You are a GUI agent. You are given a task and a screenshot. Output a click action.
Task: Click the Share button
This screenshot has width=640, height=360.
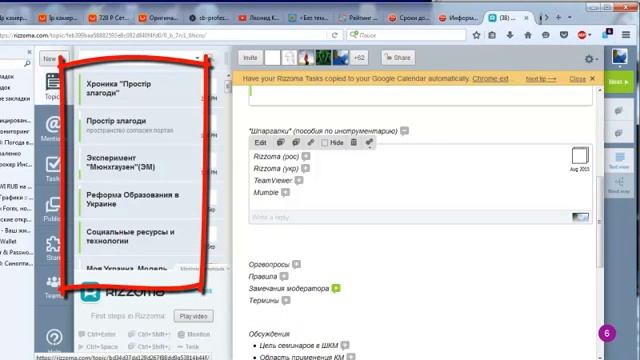pyautogui.click(x=398, y=58)
